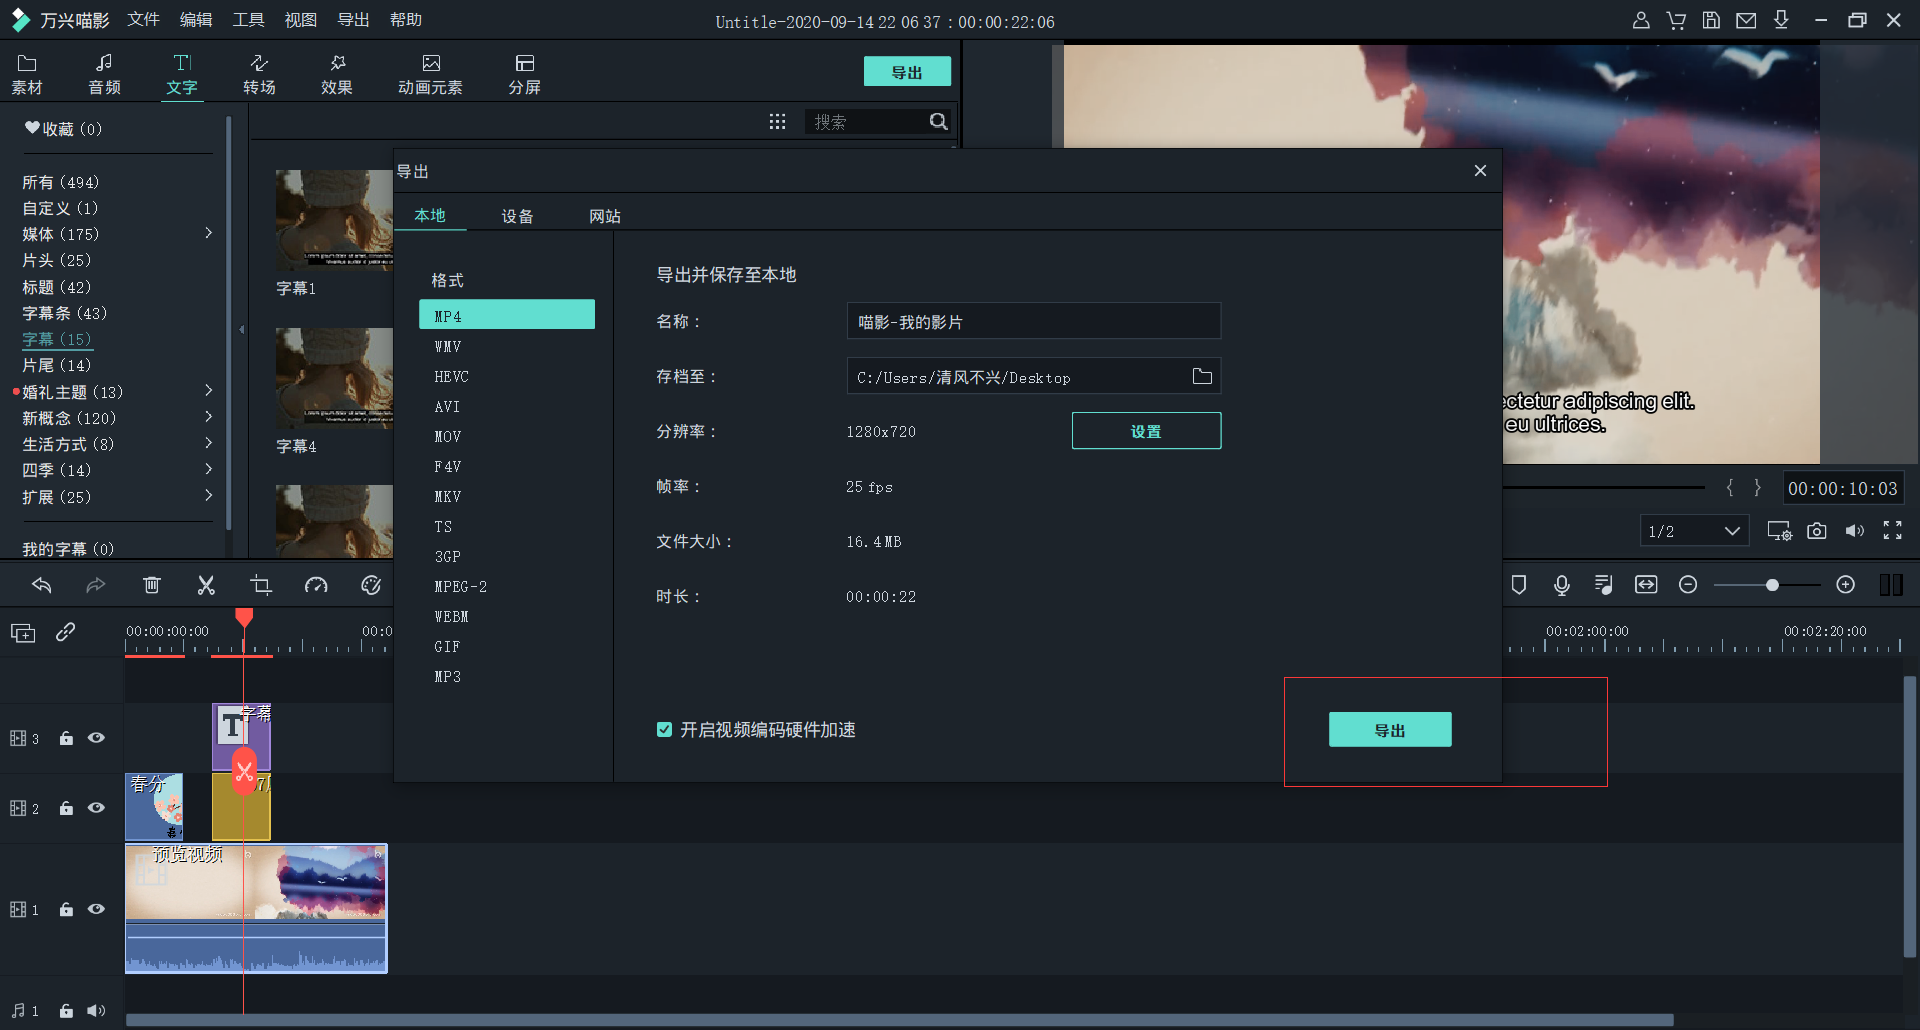Screen dimensions: 1920x1030
Task: Expand the 媒体 (175) category
Action: pos(208,233)
